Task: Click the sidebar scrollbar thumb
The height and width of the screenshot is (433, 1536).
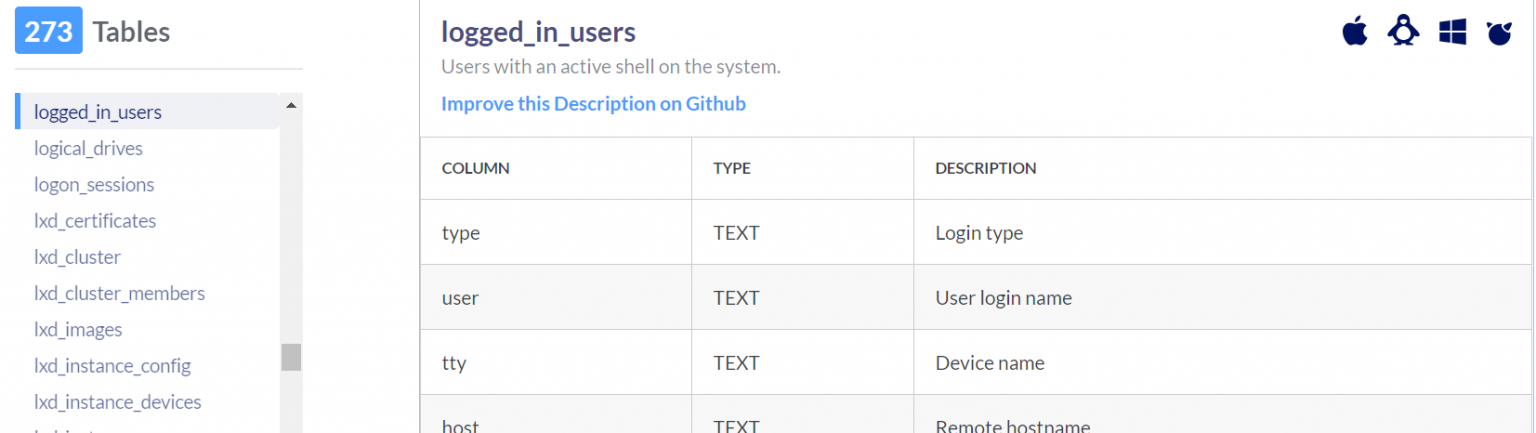Action: pos(291,357)
